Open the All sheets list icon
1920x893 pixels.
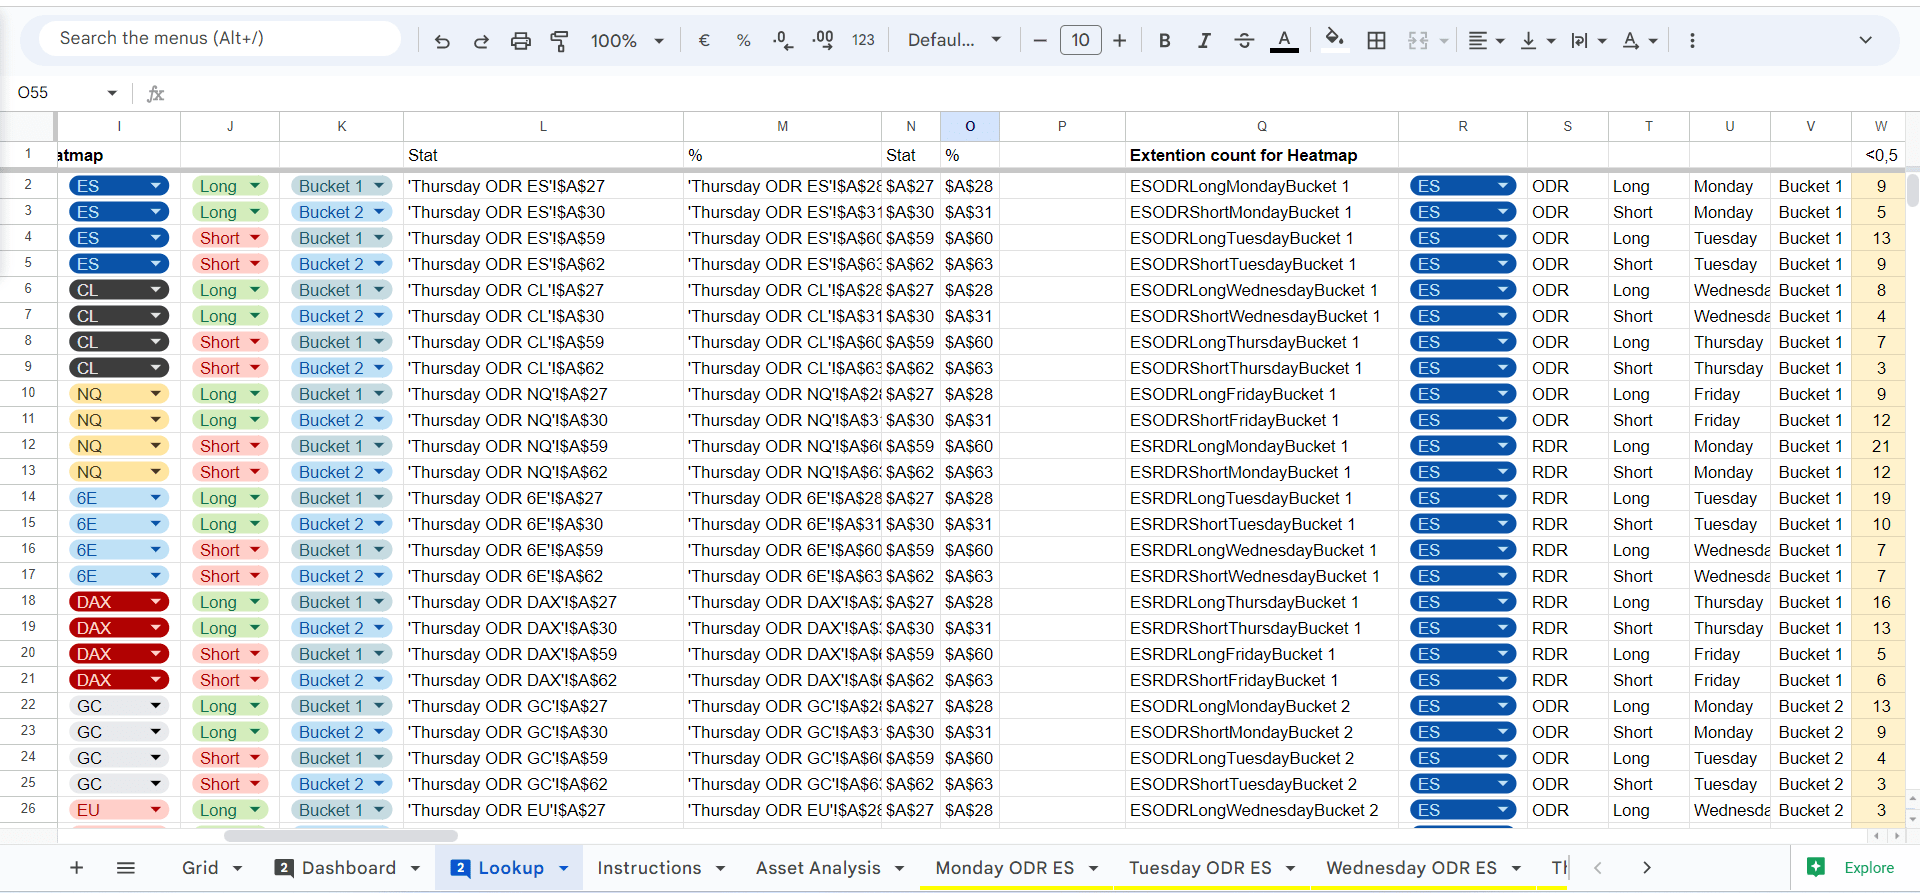(x=125, y=867)
